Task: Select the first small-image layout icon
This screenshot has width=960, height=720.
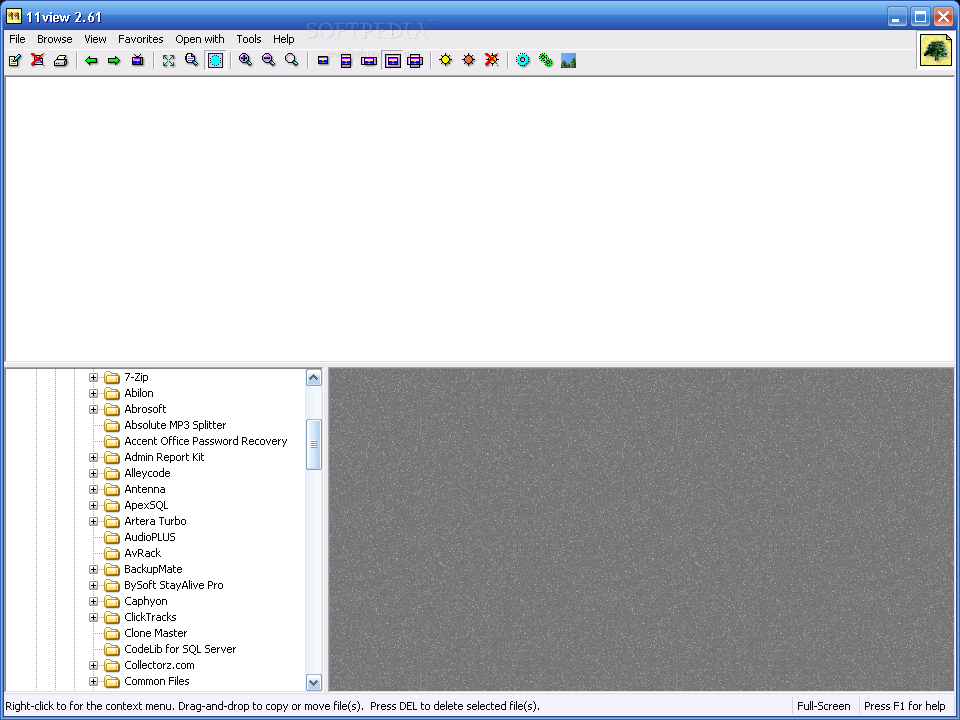Action: (323, 60)
